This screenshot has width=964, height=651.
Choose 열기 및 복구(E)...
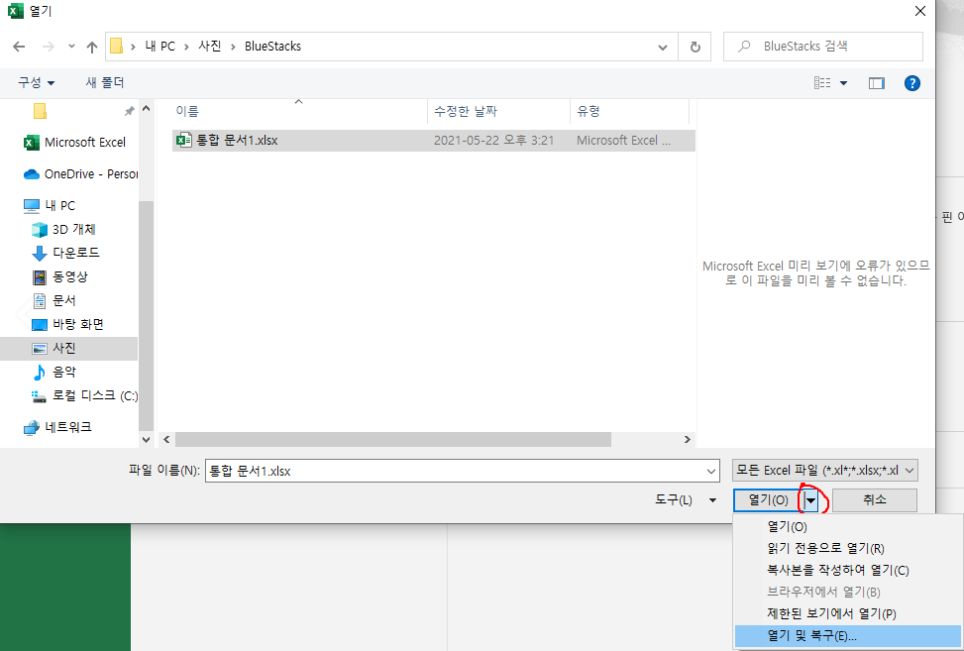coord(848,636)
